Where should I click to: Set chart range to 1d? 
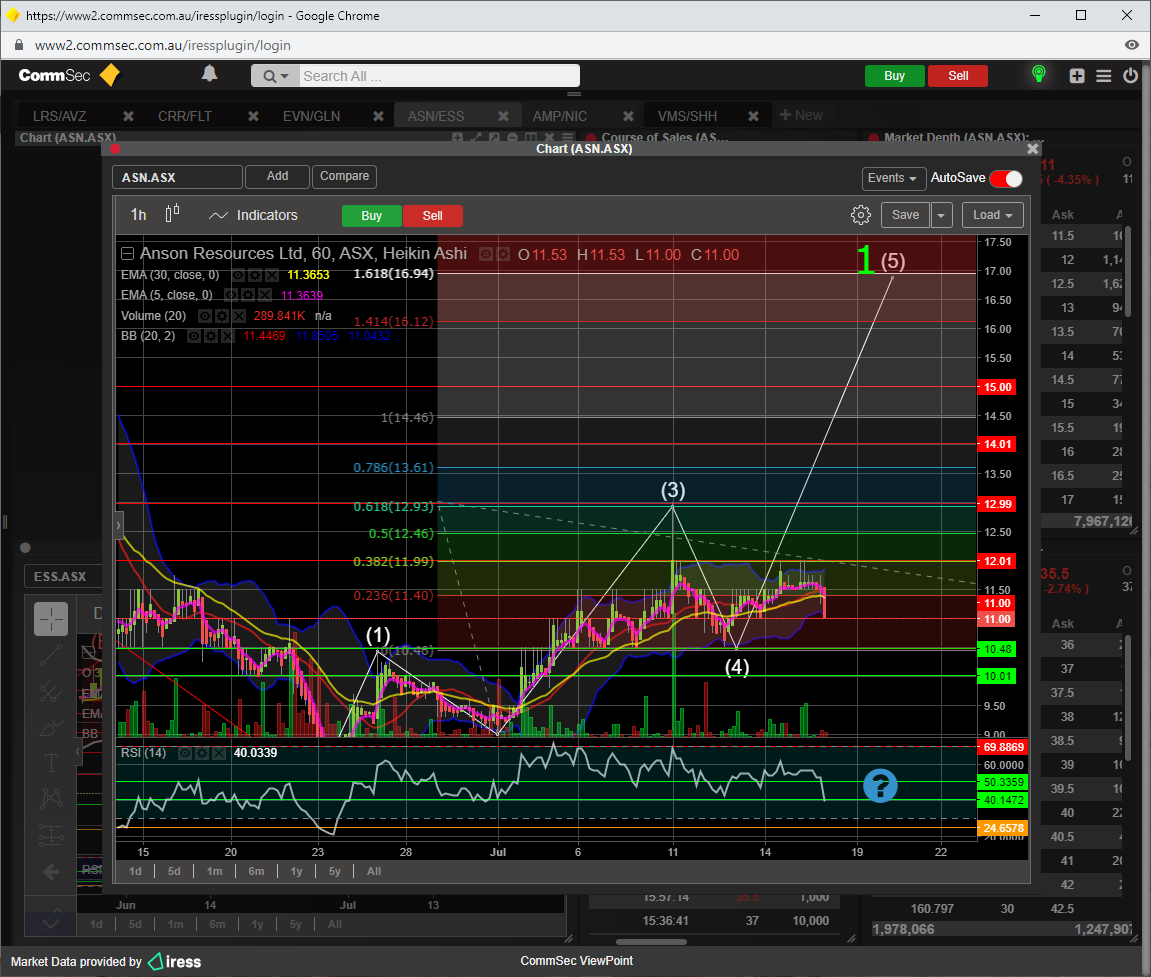[x=136, y=871]
